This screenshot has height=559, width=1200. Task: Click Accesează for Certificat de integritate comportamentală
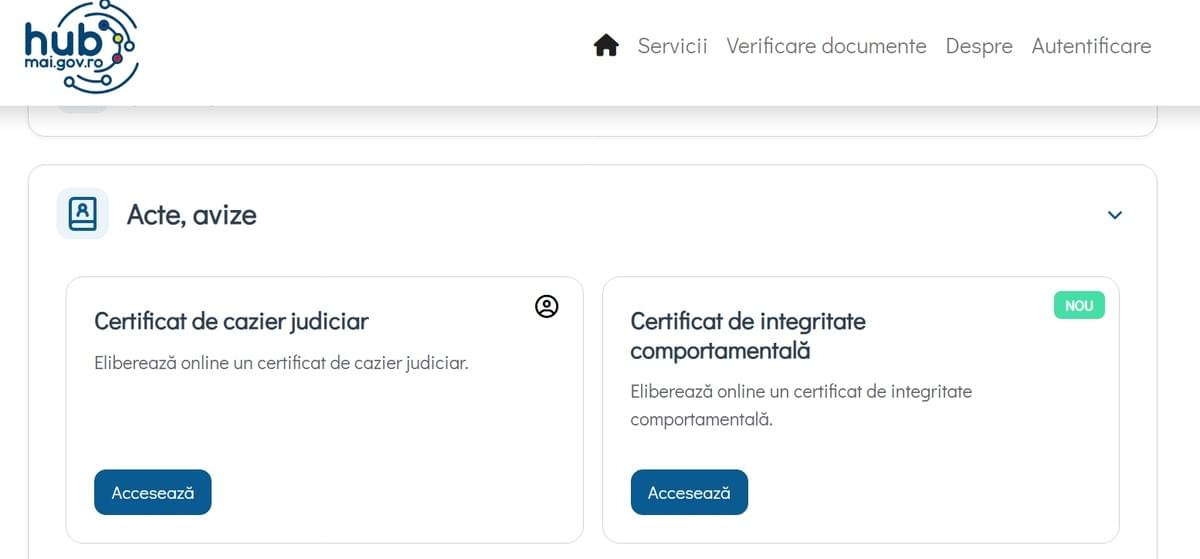(689, 492)
